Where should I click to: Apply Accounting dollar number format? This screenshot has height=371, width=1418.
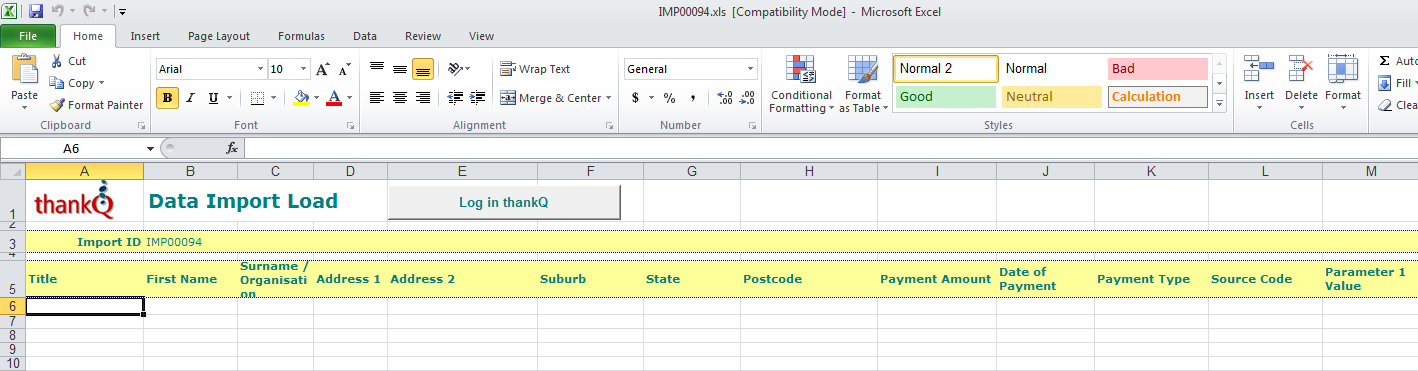point(635,98)
